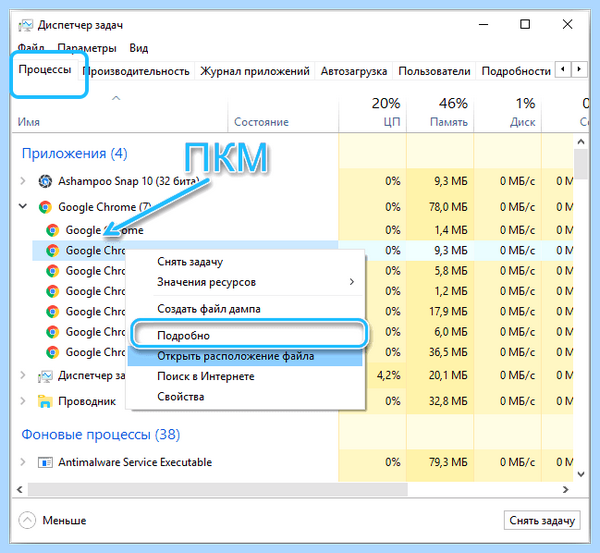This screenshot has width=600, height=553.
Task: Expand the Ashampoo Snap 10 process group
Action: pos(23,181)
